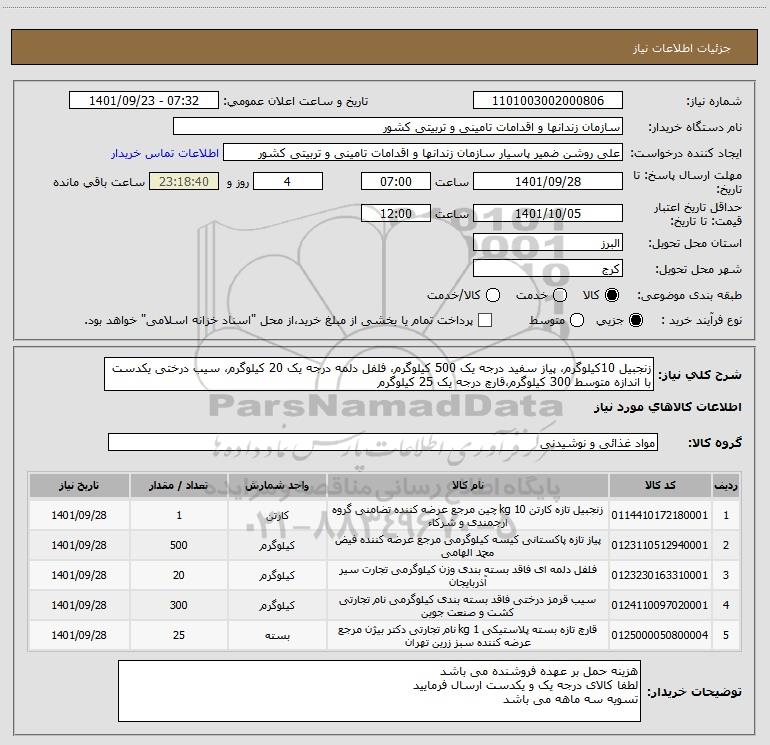This screenshot has width=770, height=745.
Task: Open the اطلاعات تماس خریدار link
Action: click(x=165, y=153)
